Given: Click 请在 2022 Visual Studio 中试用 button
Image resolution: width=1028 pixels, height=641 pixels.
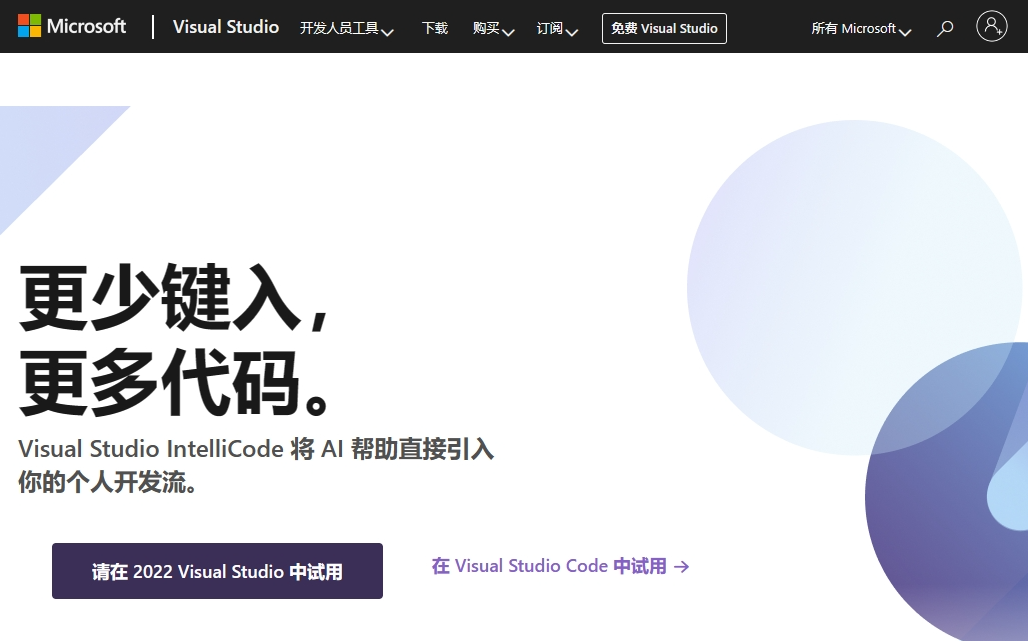Looking at the screenshot, I should tap(217, 571).
